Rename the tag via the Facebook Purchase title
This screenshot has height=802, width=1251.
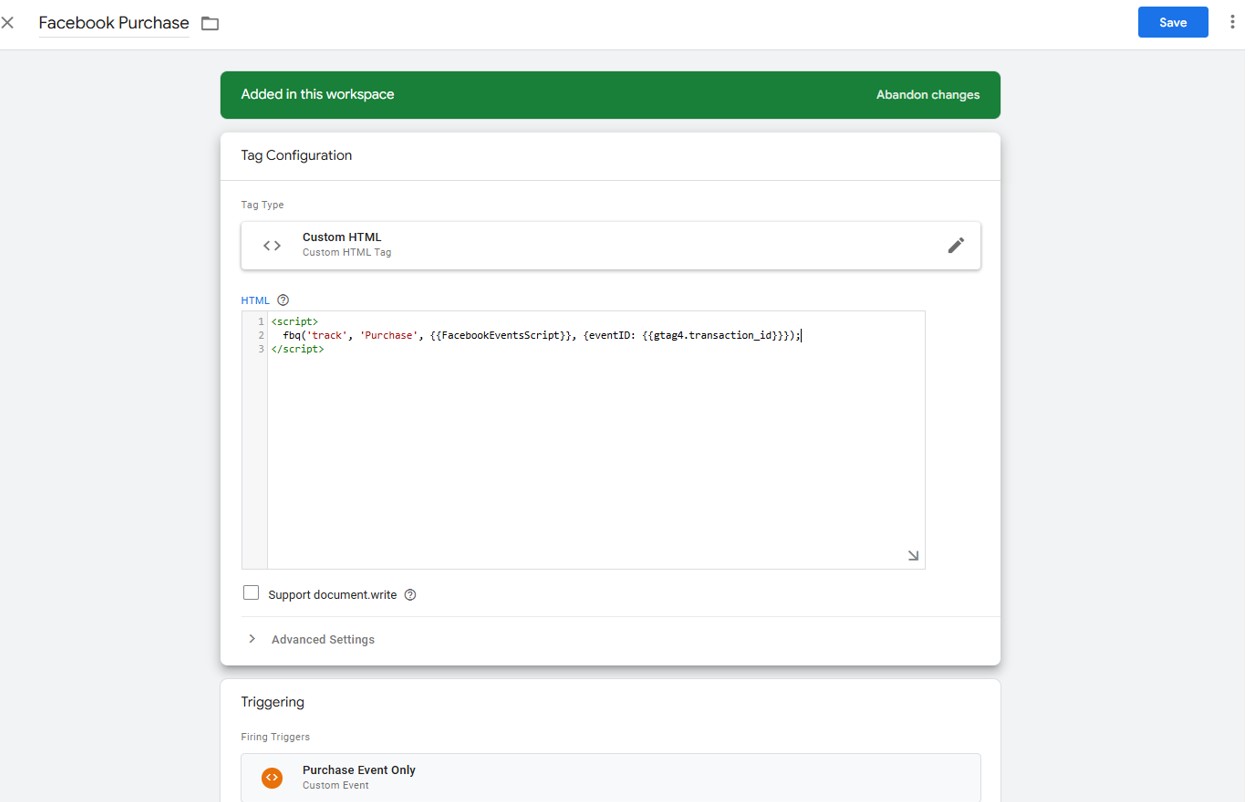tap(114, 23)
